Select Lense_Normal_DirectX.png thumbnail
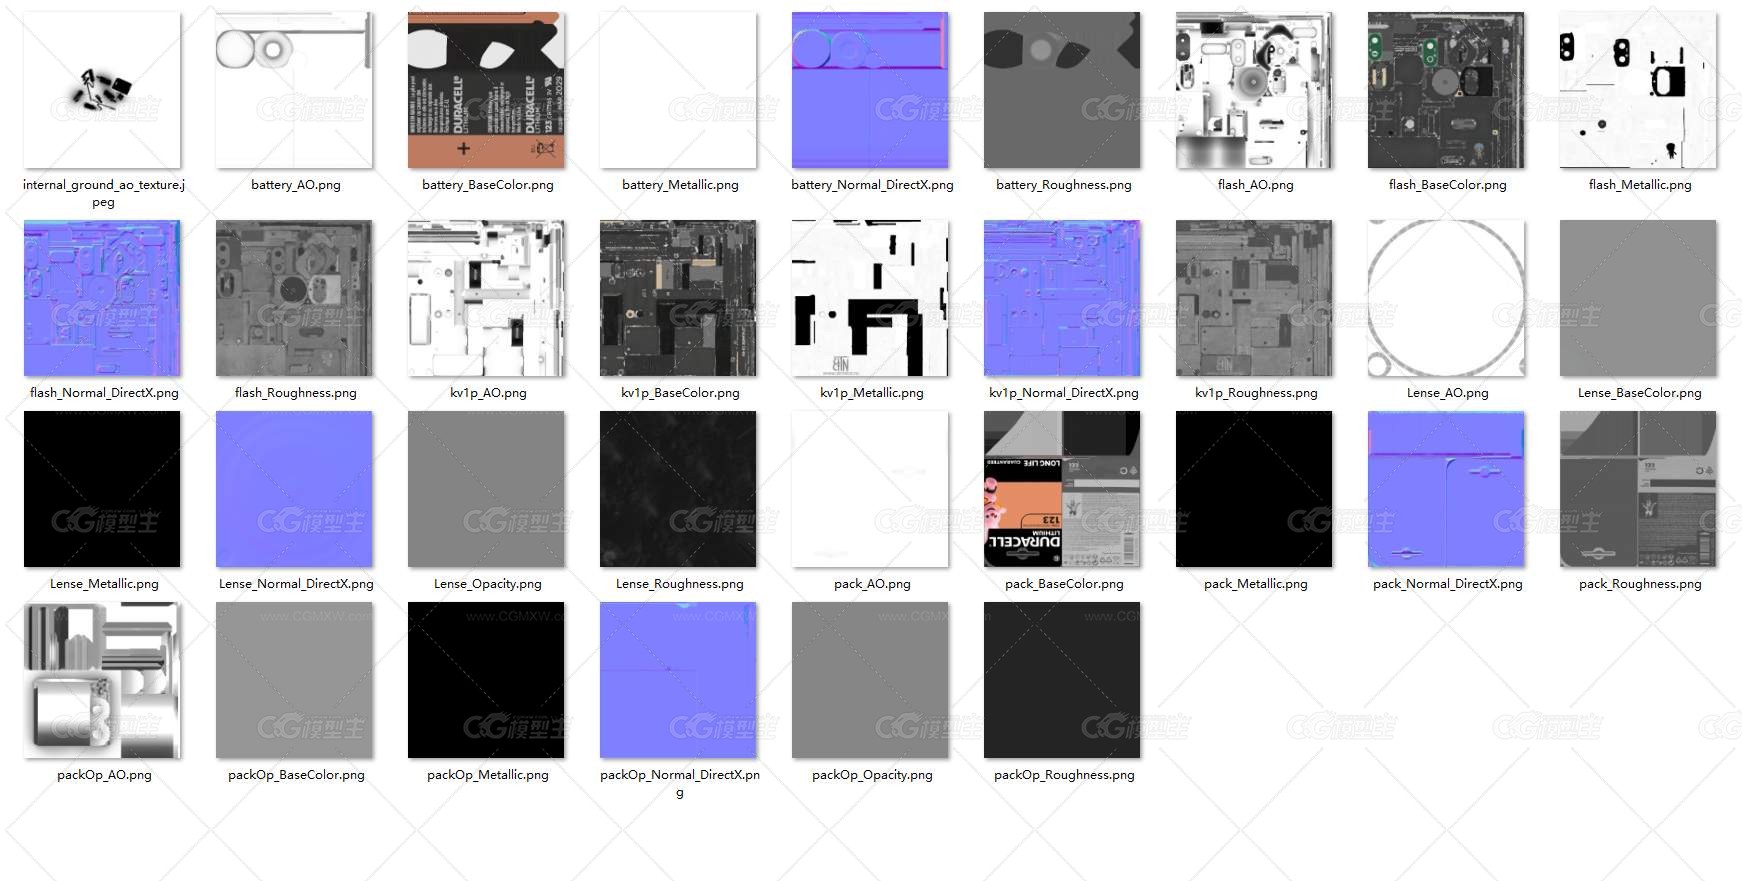 (294, 489)
